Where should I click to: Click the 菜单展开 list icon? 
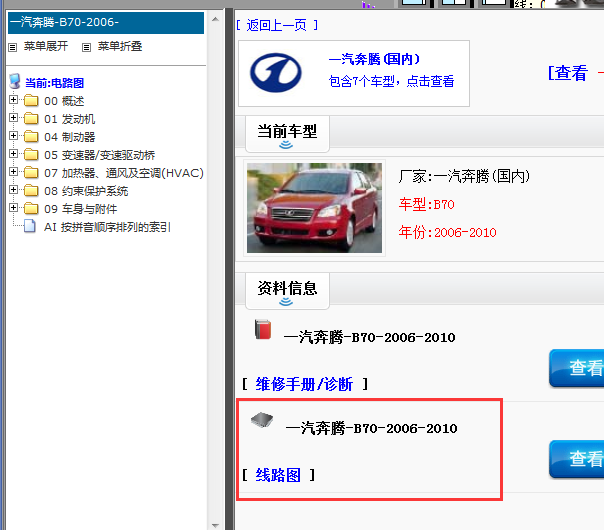(x=13, y=47)
